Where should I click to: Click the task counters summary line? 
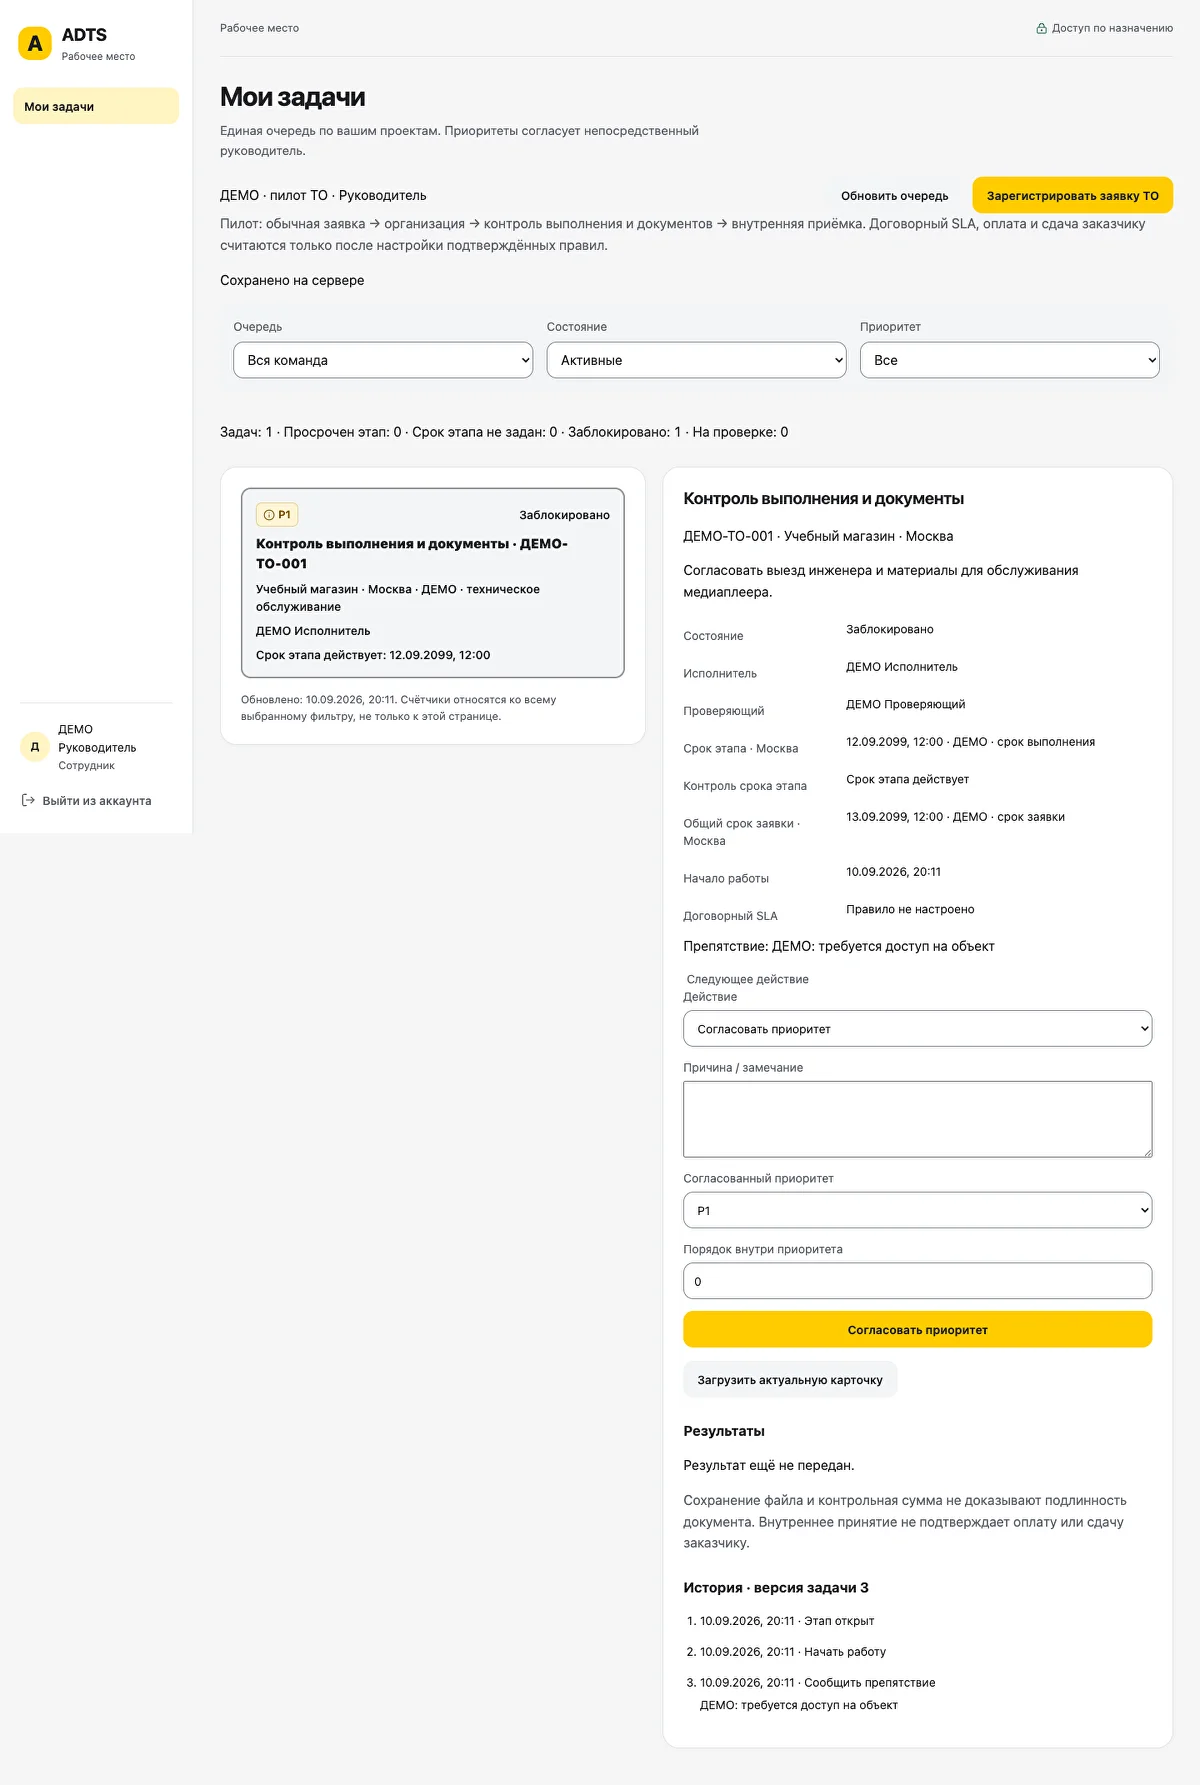(x=504, y=432)
